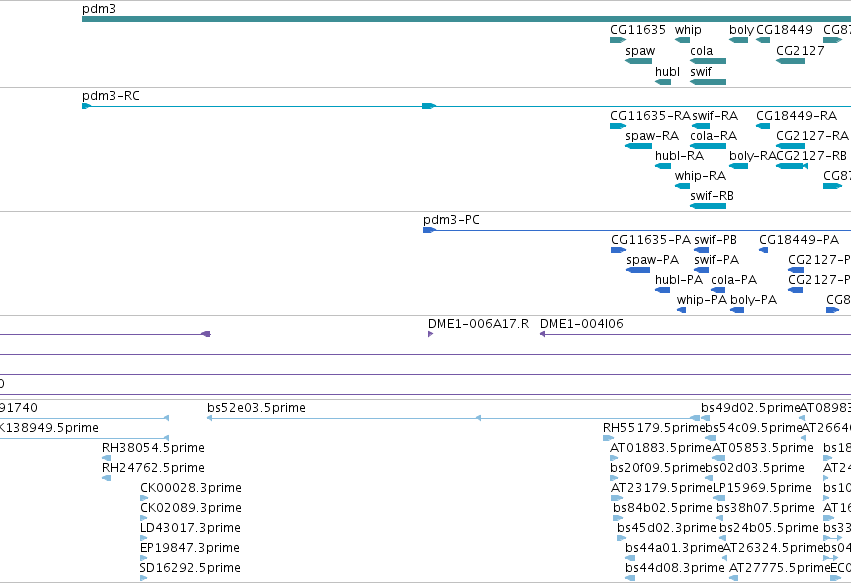Click the bs49d02.5prime EST label
The height and width of the screenshot is (583, 851).
751,408
